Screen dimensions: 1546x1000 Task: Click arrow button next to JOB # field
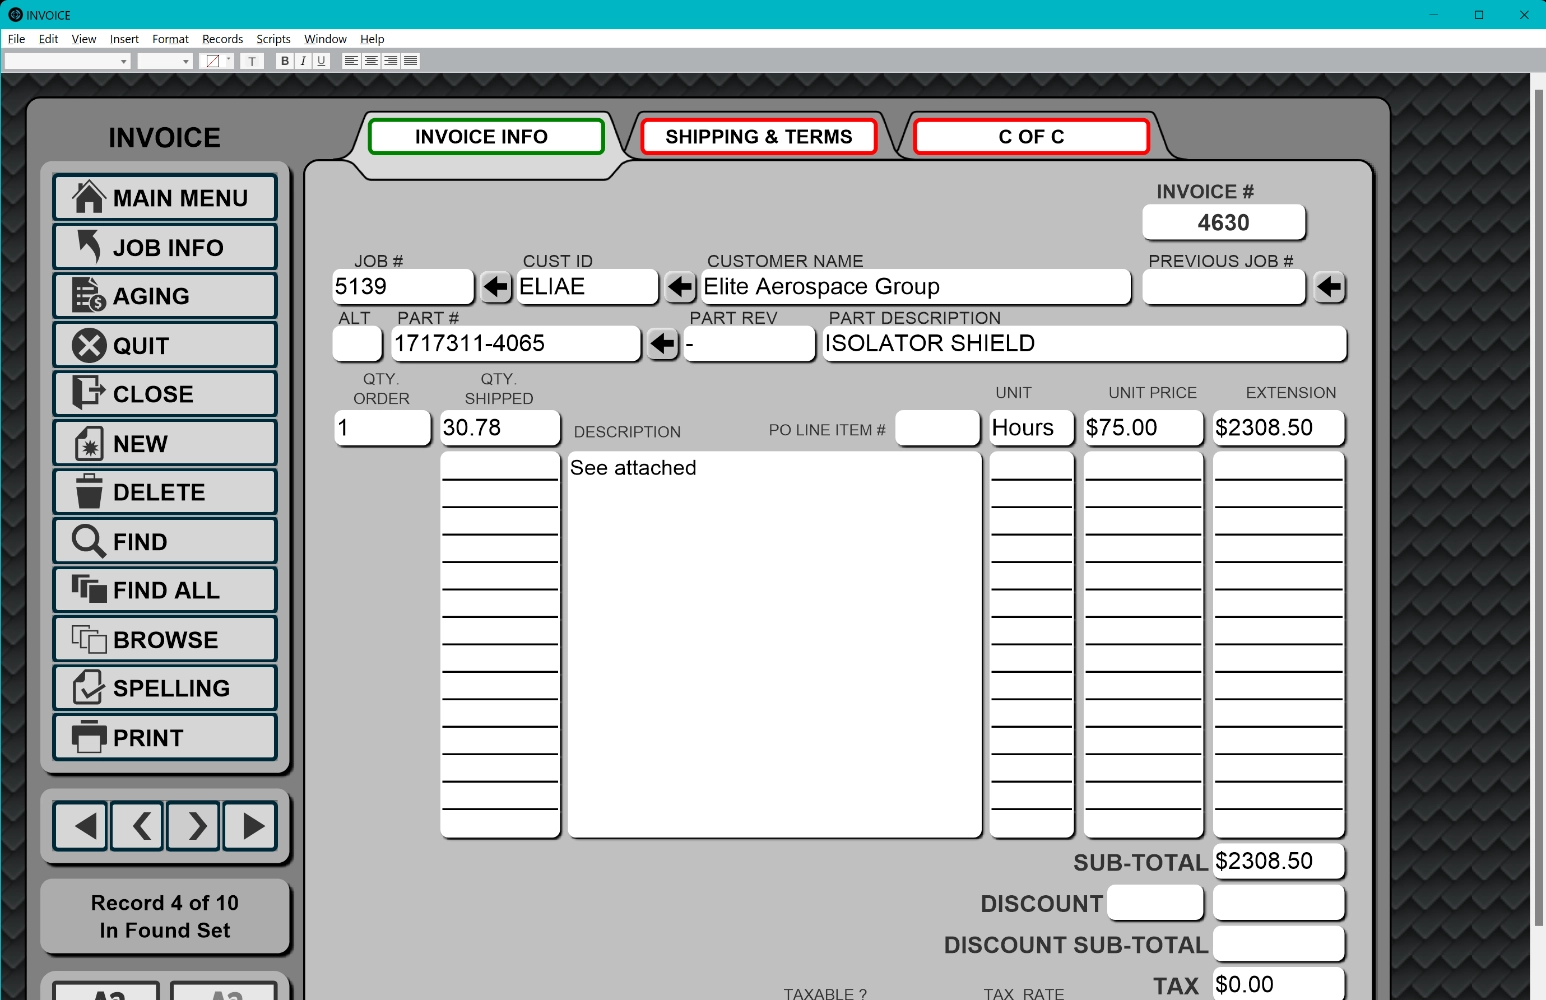tap(496, 287)
